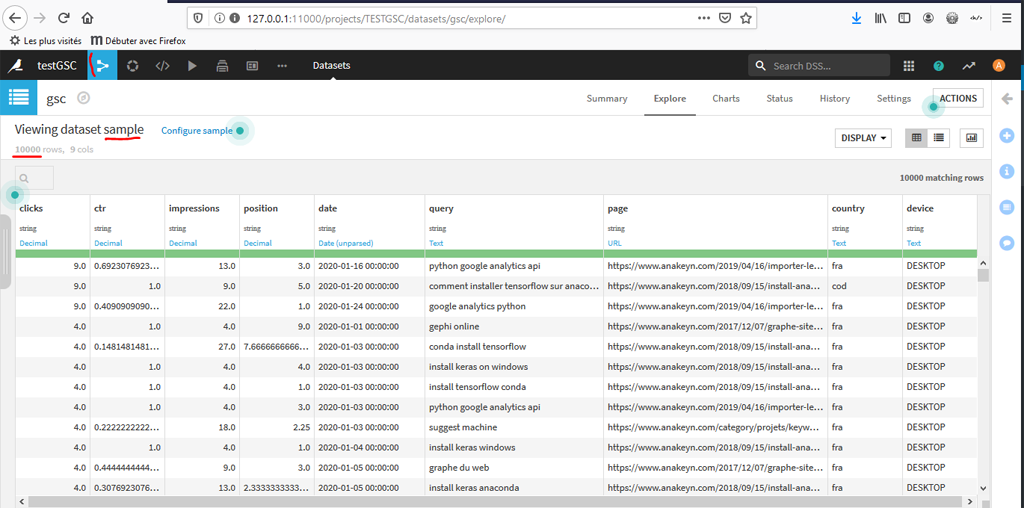The height and width of the screenshot is (508, 1024).
Task: Click the testGSC project name
Action: (x=57, y=65)
